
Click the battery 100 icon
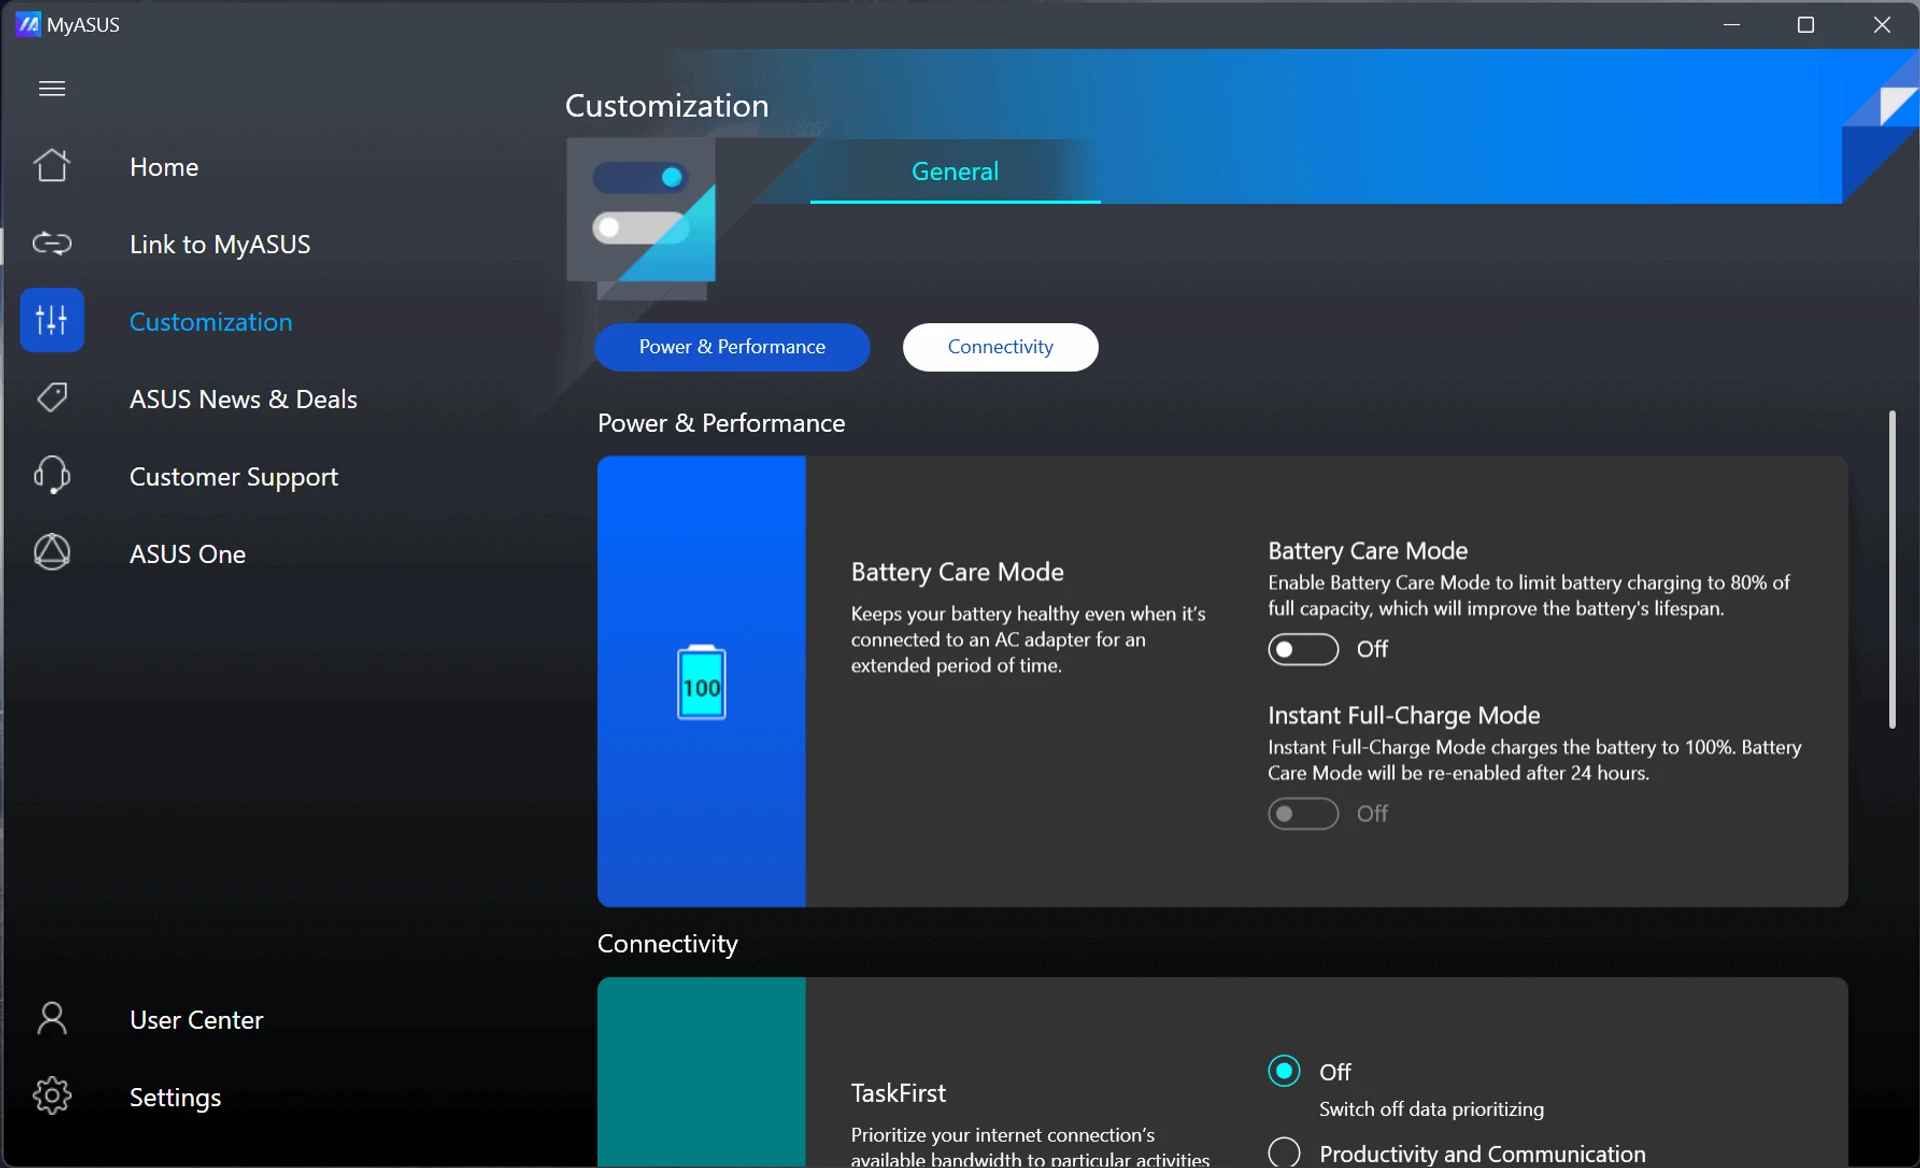[x=701, y=683]
